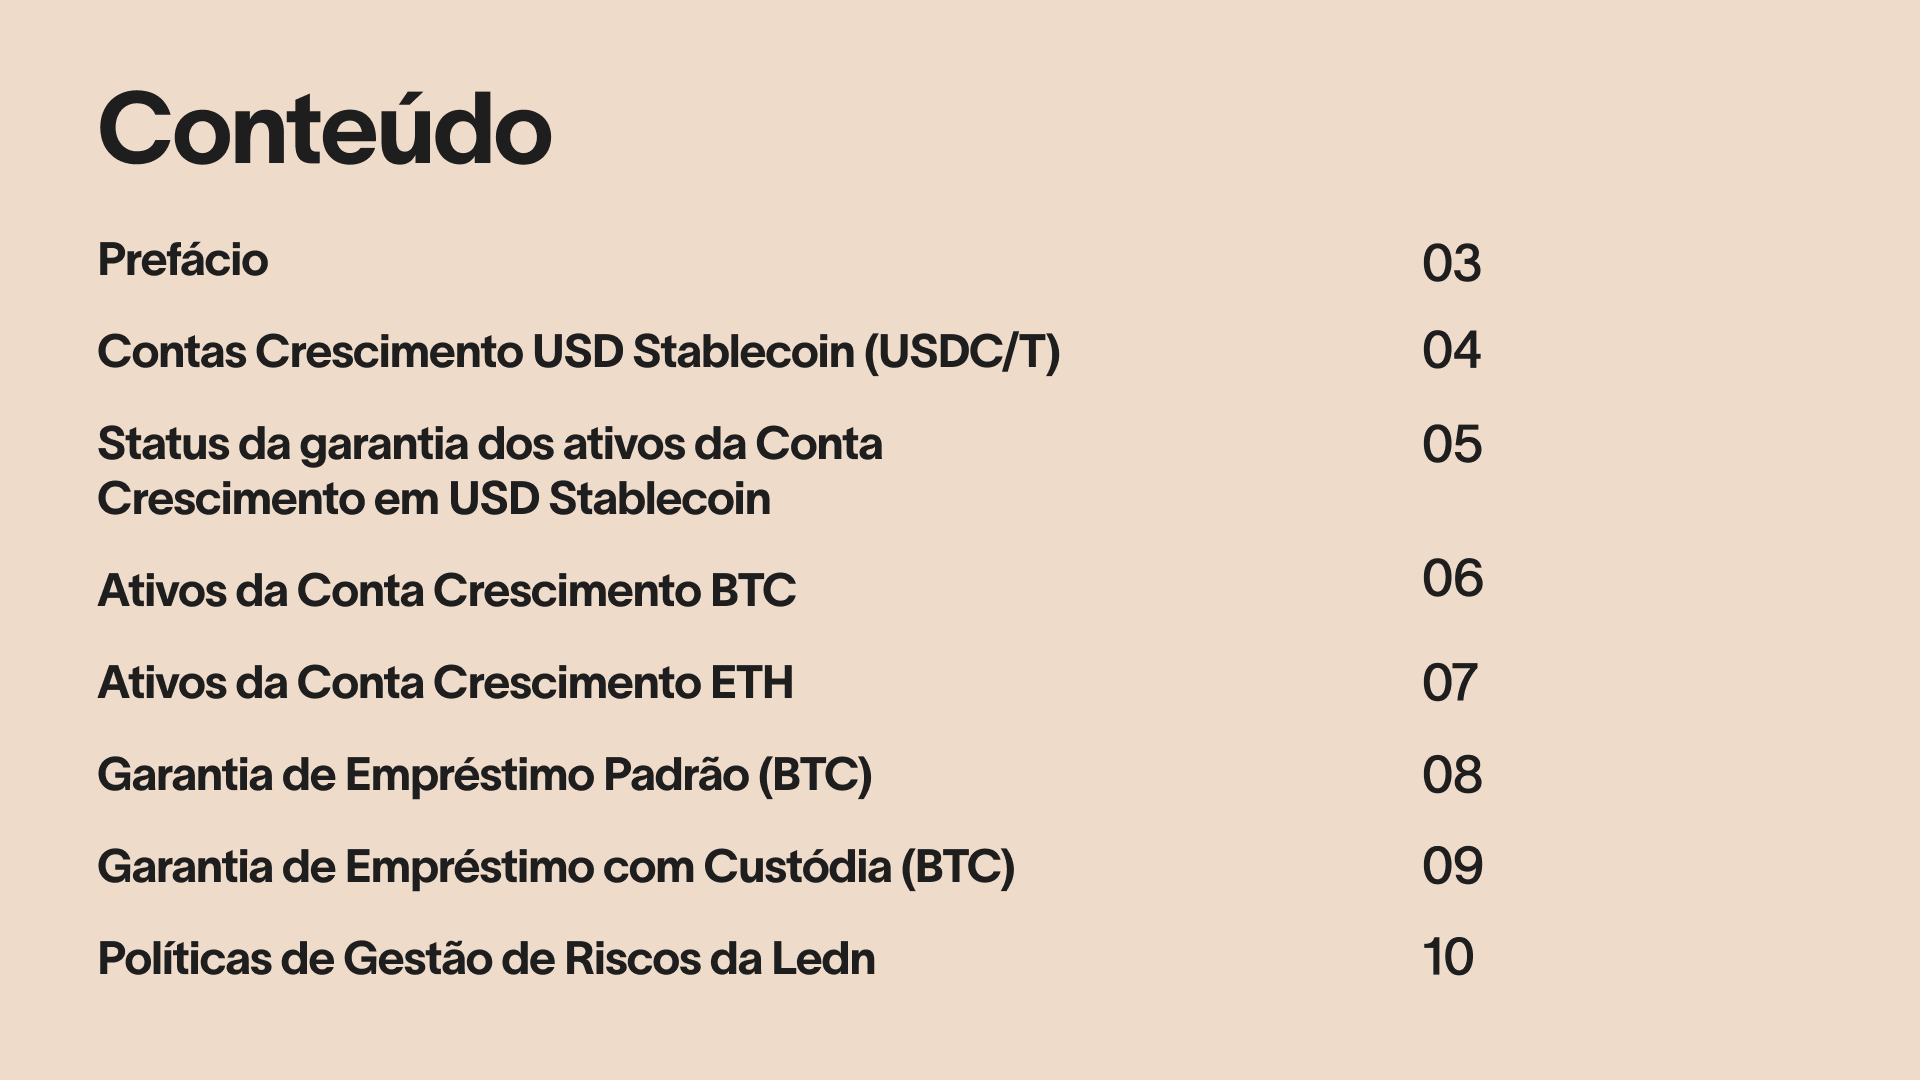Open Contas Crescimento USD Stablecoin (USDC/T)
The image size is (1920, 1080).
click(579, 352)
